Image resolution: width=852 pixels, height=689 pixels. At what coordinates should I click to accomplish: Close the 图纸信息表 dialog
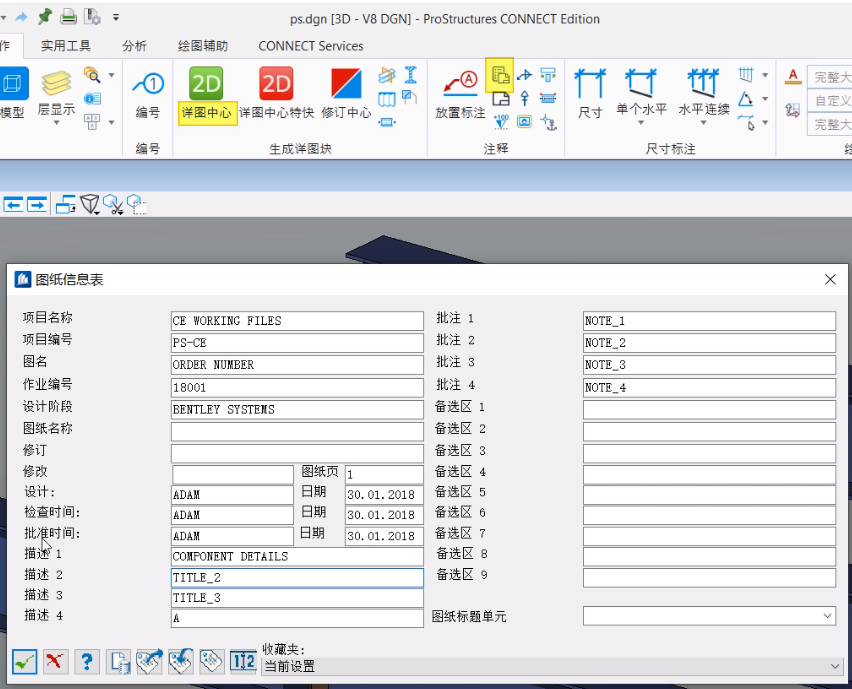click(830, 280)
